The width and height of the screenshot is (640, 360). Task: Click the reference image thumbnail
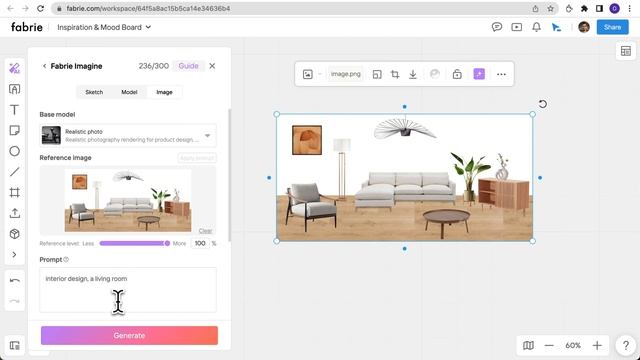coord(128,200)
